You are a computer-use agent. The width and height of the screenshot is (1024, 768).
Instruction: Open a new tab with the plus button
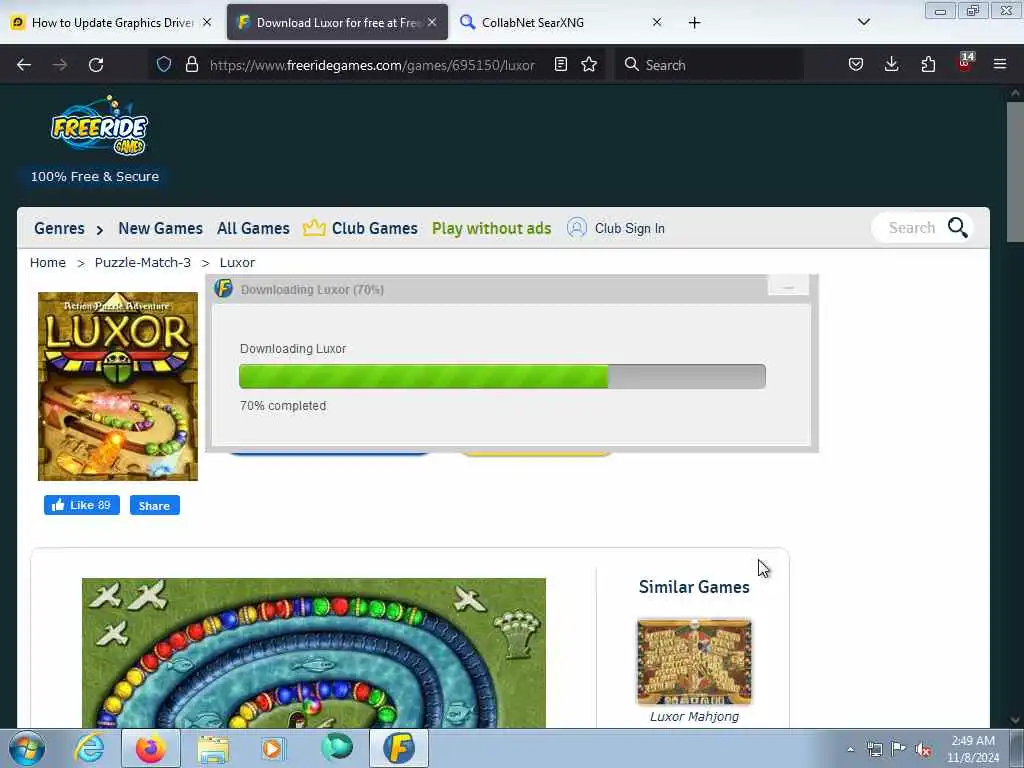pos(694,22)
